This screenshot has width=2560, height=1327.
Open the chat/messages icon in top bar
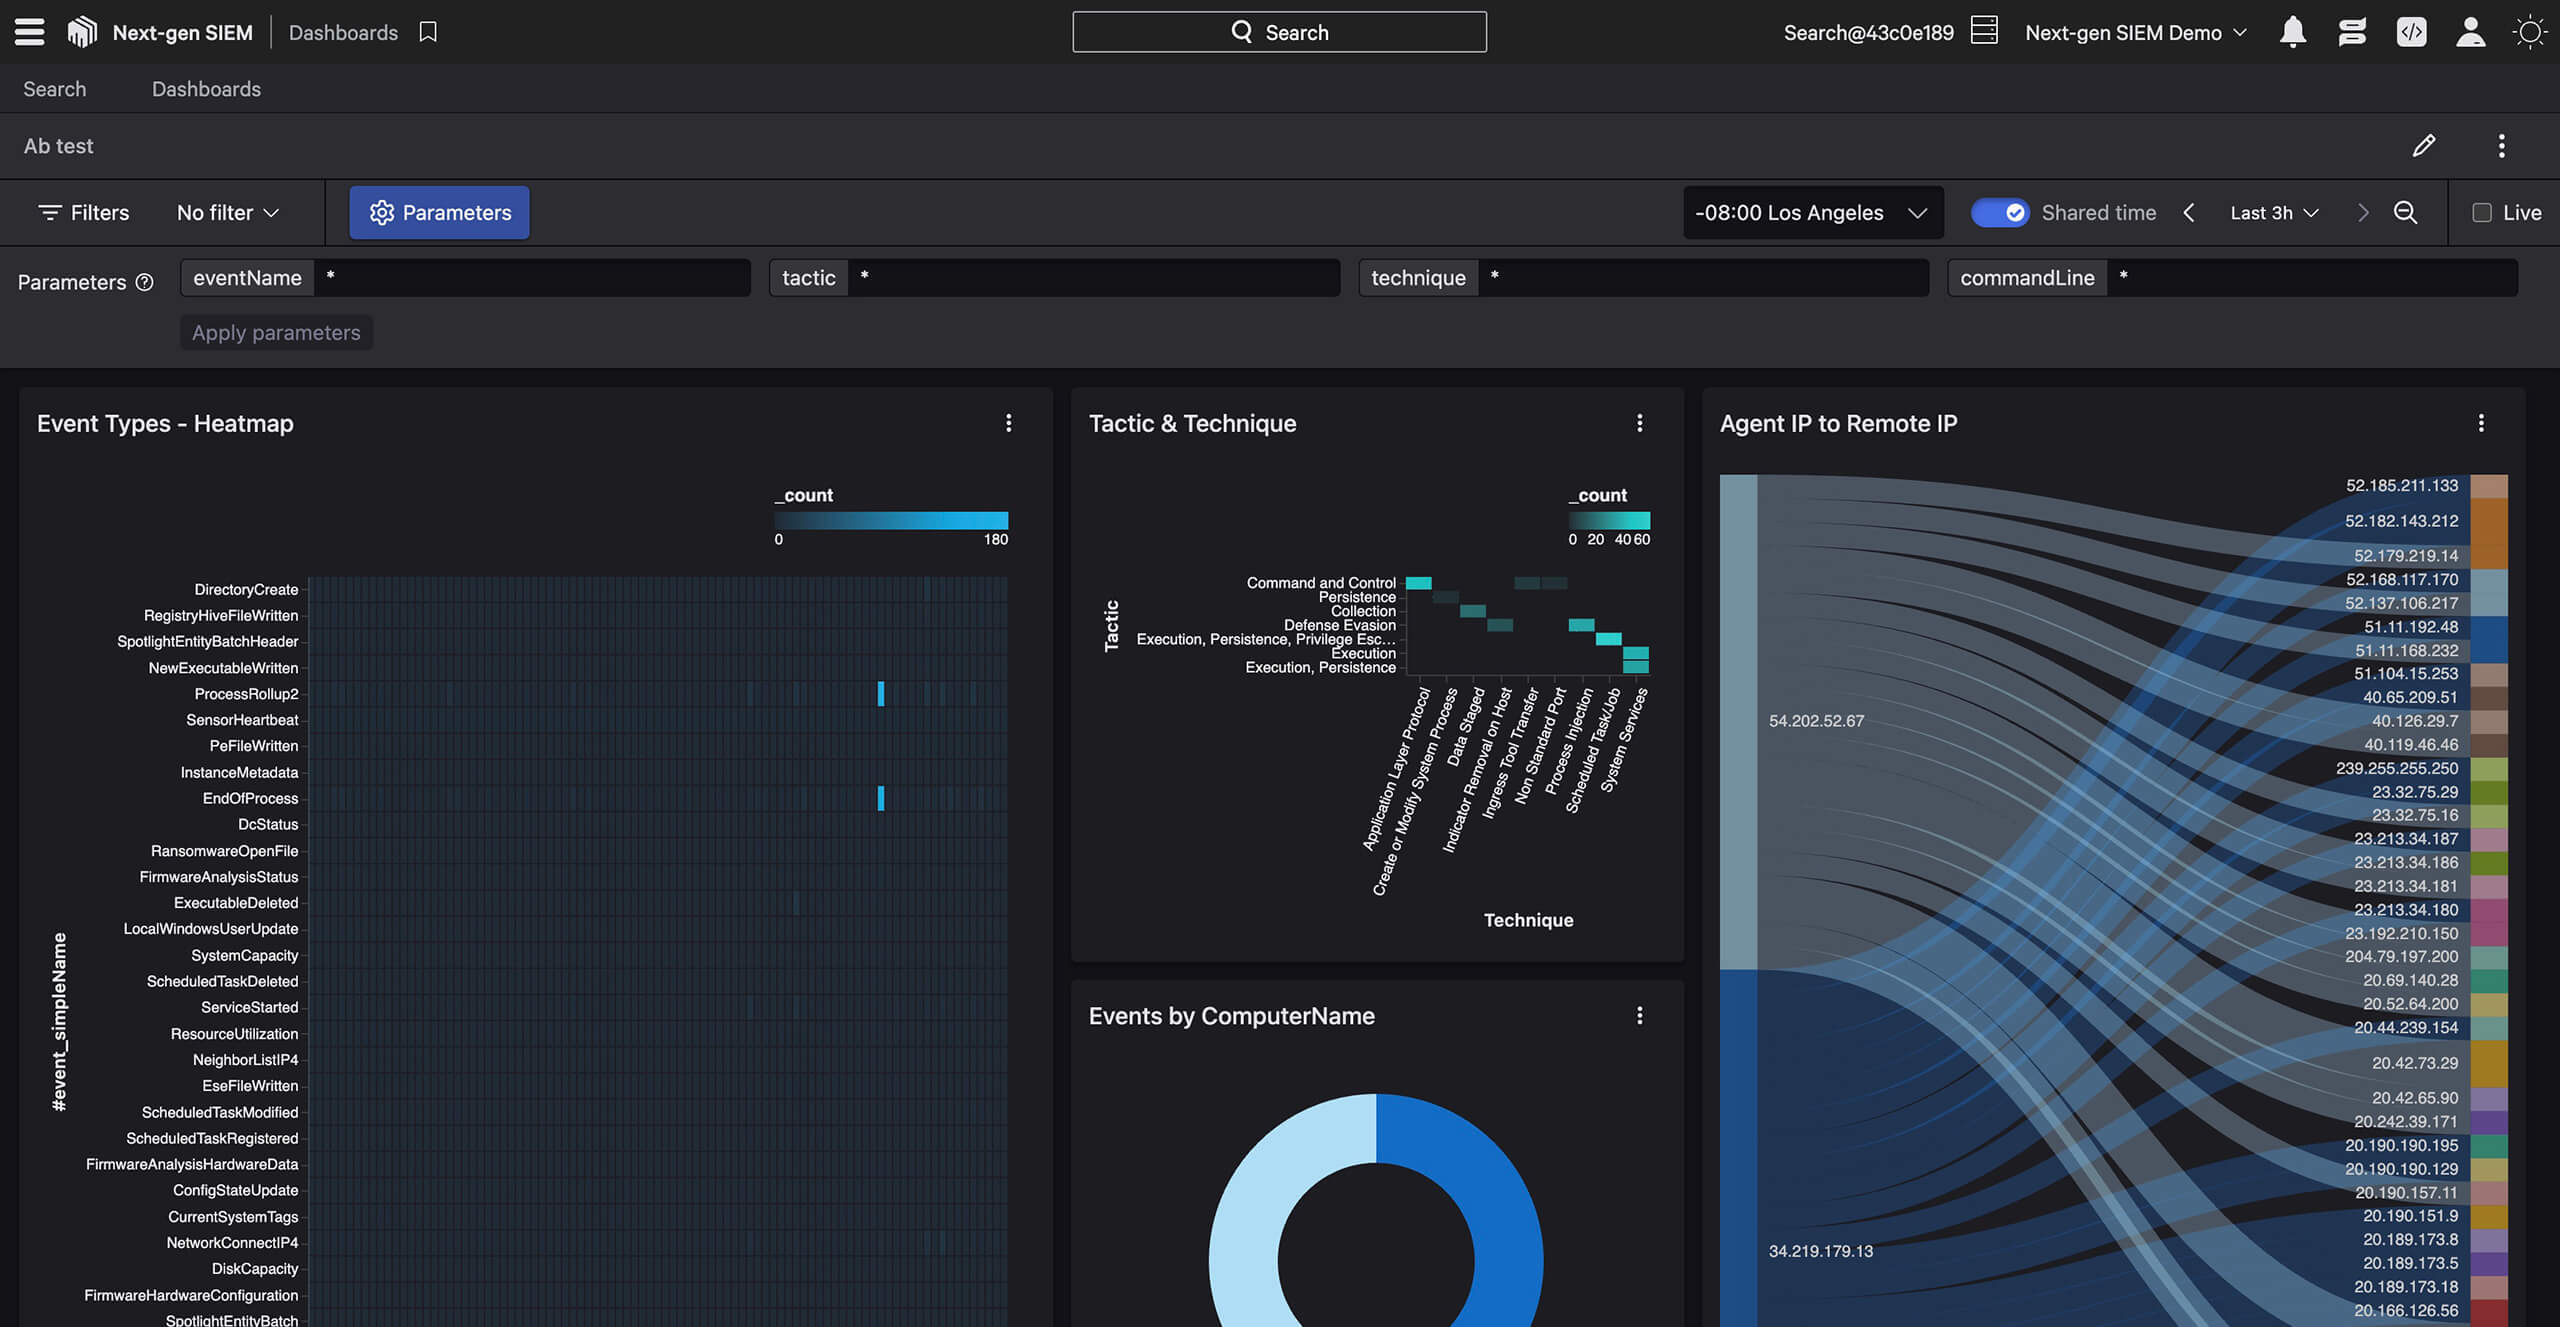2352,32
